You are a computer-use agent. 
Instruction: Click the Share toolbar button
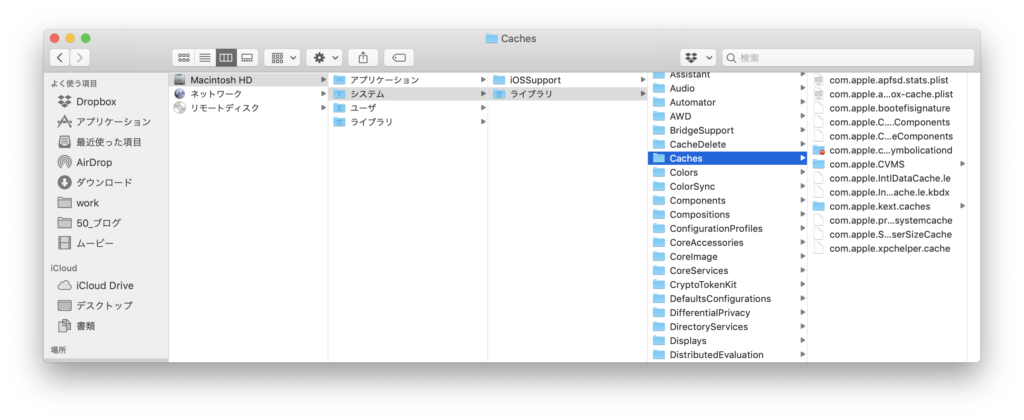pyautogui.click(x=363, y=58)
